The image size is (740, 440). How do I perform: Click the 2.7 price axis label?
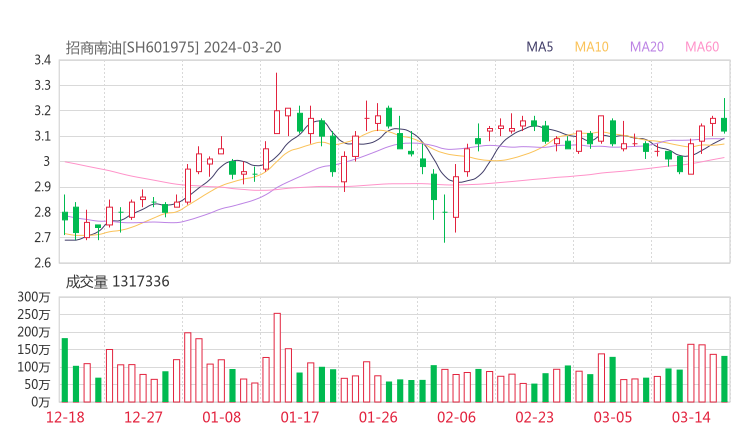[42, 237]
